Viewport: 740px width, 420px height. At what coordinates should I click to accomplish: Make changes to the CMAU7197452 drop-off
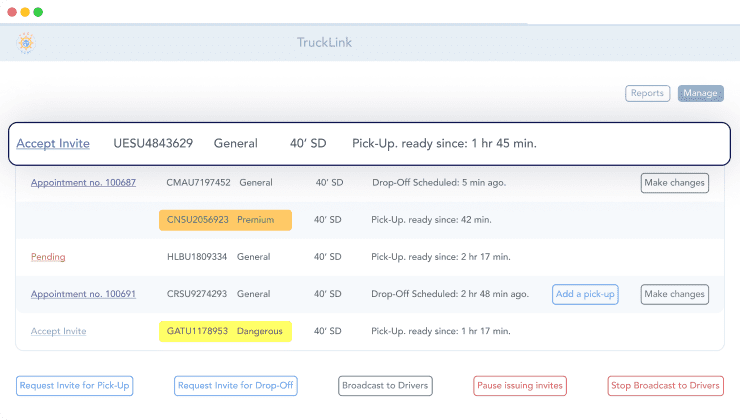(x=674, y=183)
